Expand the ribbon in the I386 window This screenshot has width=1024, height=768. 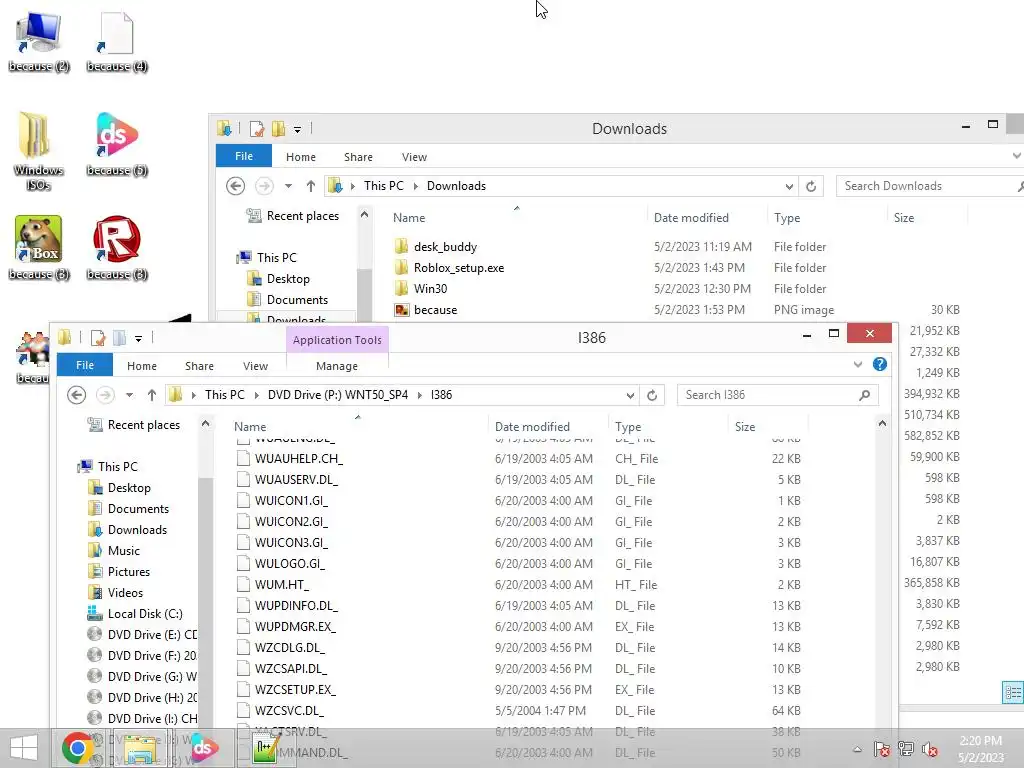(x=857, y=364)
